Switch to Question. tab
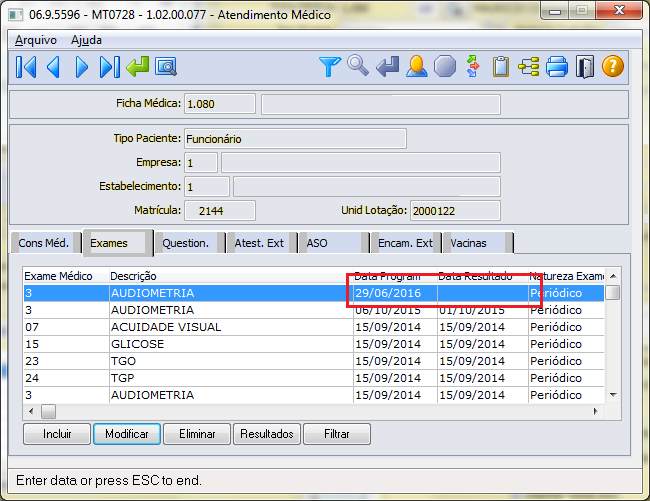 190,243
